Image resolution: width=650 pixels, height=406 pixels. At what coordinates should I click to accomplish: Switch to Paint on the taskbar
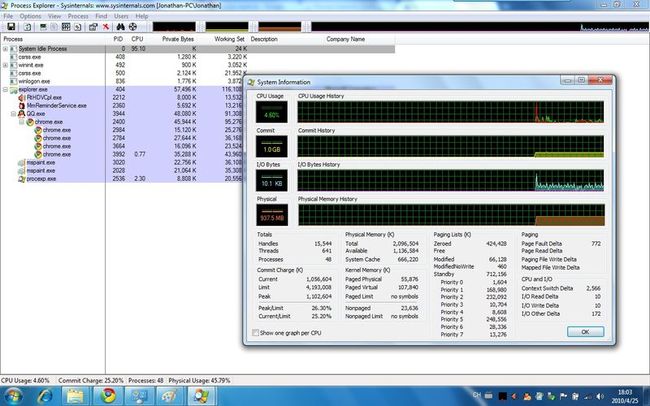click(x=170, y=396)
